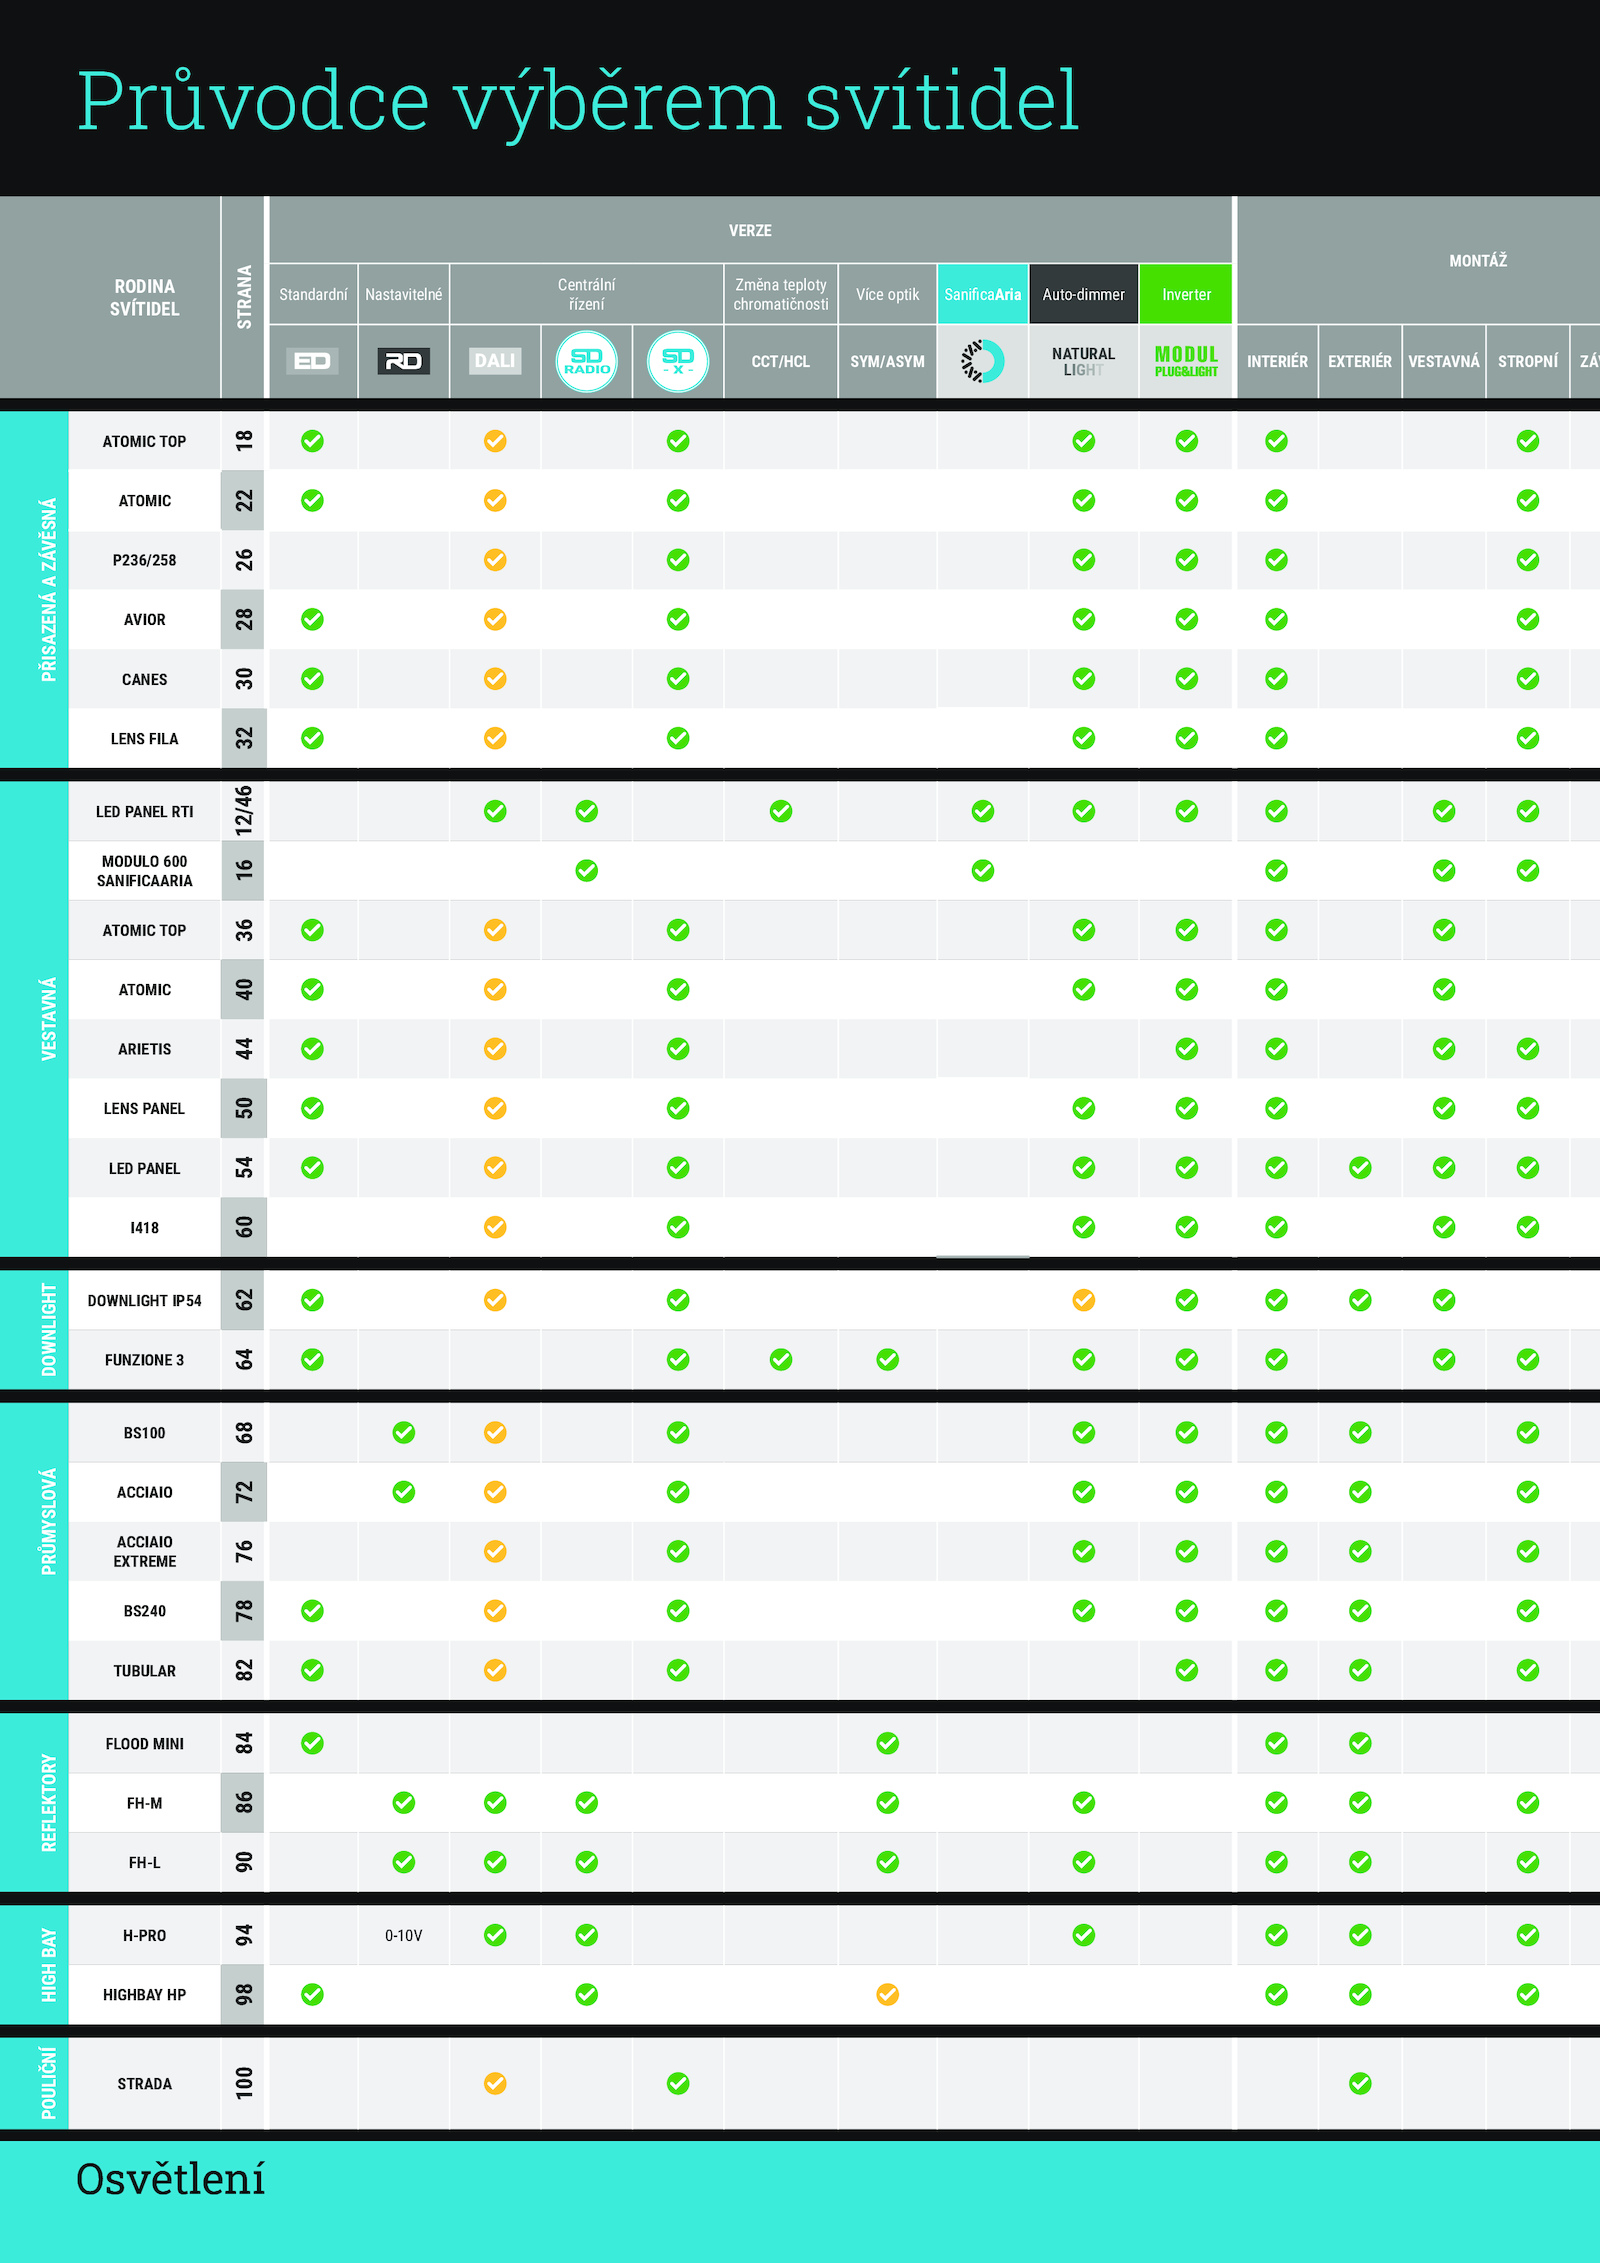1600x2263 pixels.
Task: Click FH-L family name
Action: pyautogui.click(x=145, y=1862)
